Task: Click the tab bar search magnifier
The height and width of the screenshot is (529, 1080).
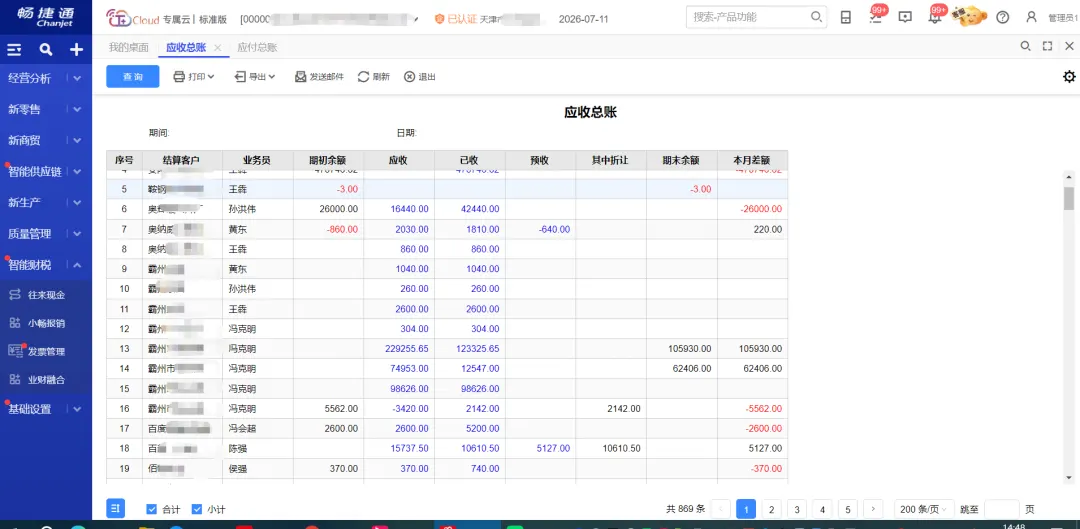Action: [x=1026, y=46]
